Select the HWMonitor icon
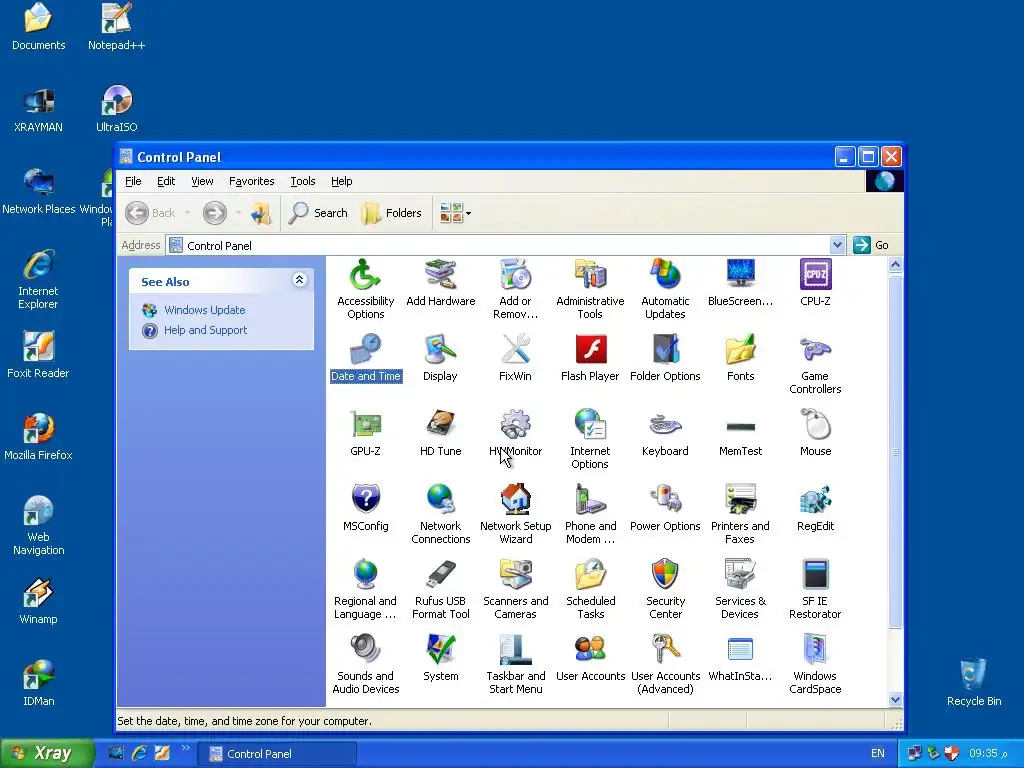This screenshot has height=768, width=1024. click(x=515, y=432)
